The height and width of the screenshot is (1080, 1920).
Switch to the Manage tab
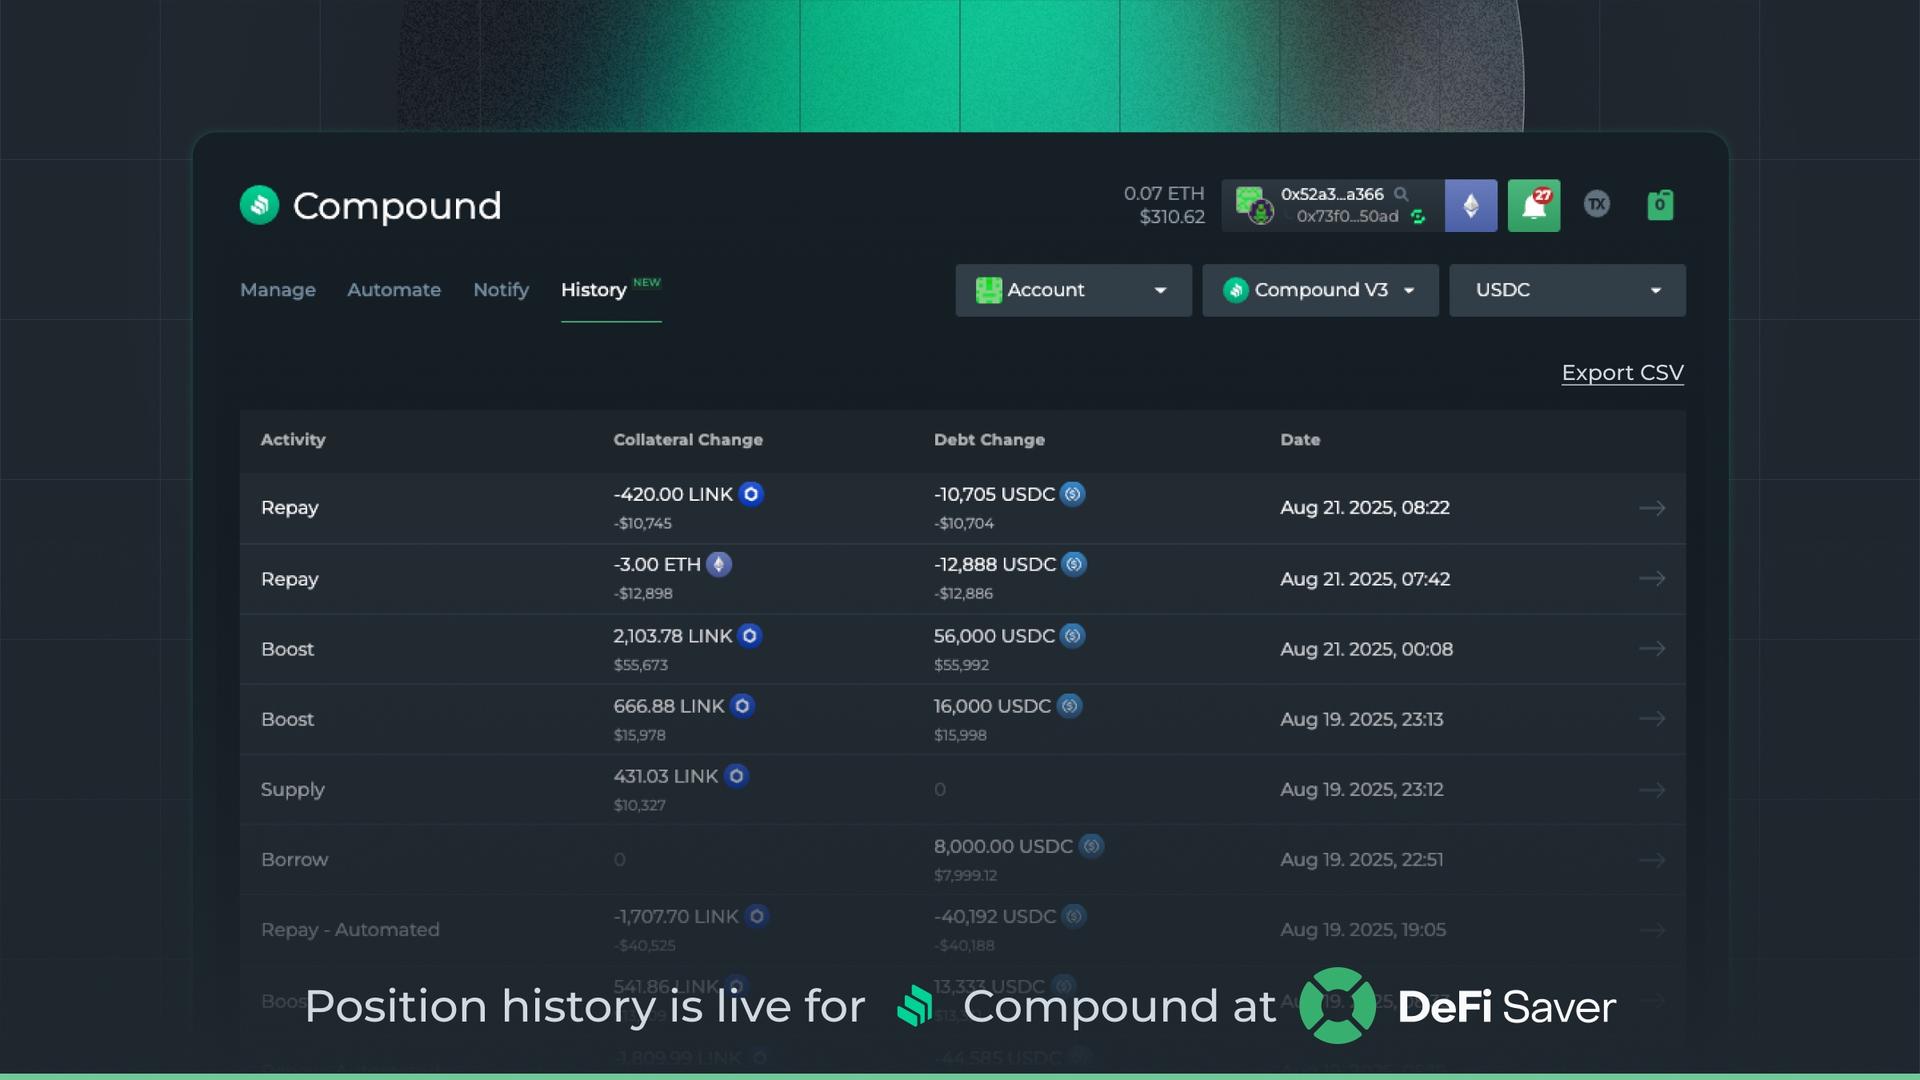277,290
